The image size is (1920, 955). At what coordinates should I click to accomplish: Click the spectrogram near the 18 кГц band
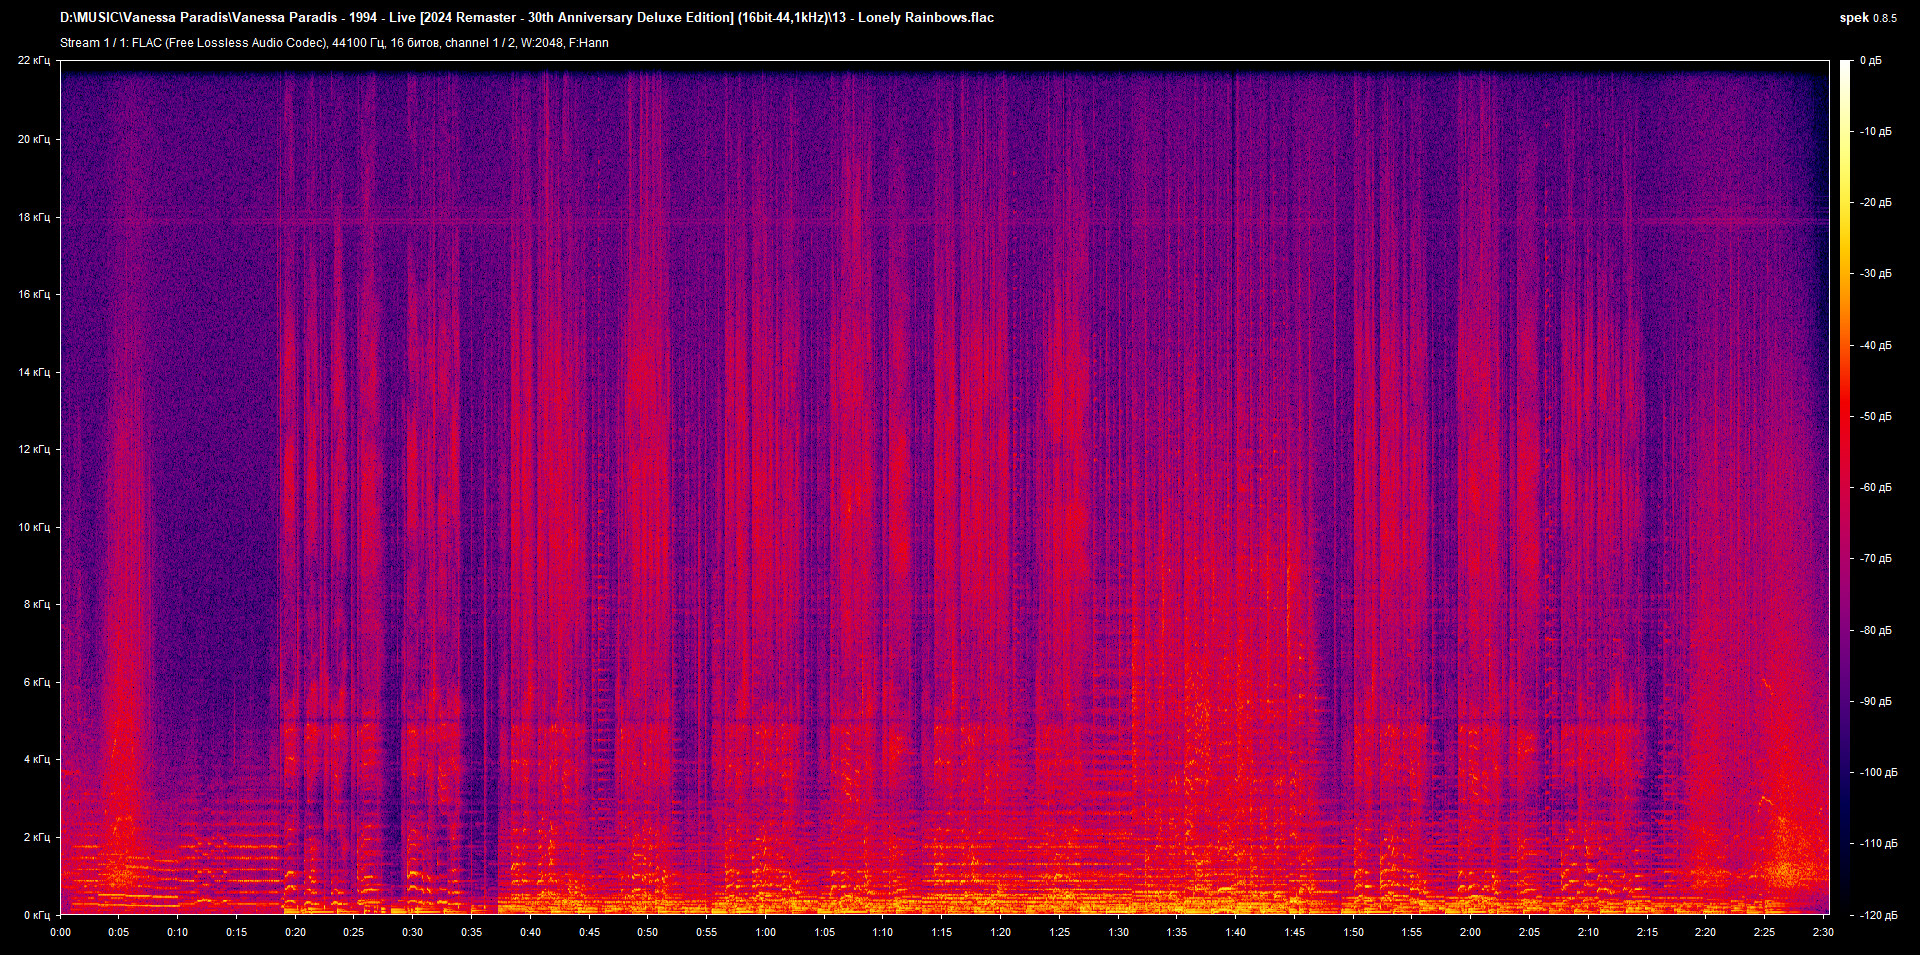(900, 215)
